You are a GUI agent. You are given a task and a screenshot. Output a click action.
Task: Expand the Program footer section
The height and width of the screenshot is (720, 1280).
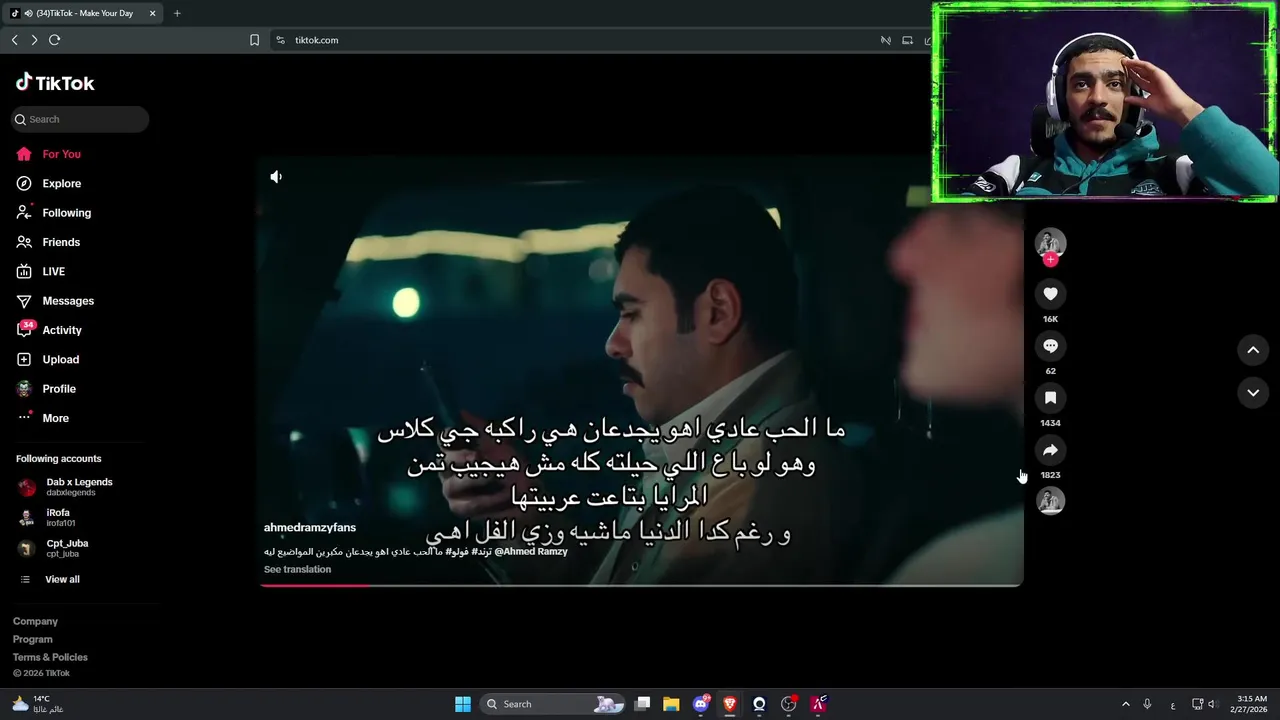pos(33,639)
